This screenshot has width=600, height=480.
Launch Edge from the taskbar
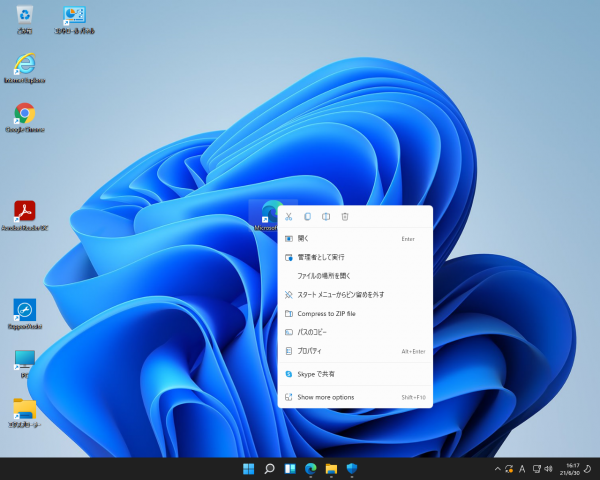311,469
